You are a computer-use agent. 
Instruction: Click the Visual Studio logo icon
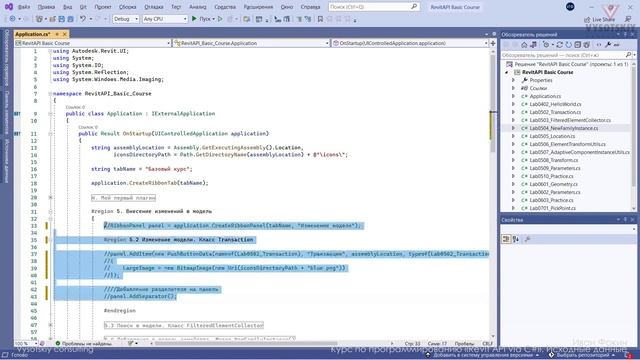[x=8, y=7]
